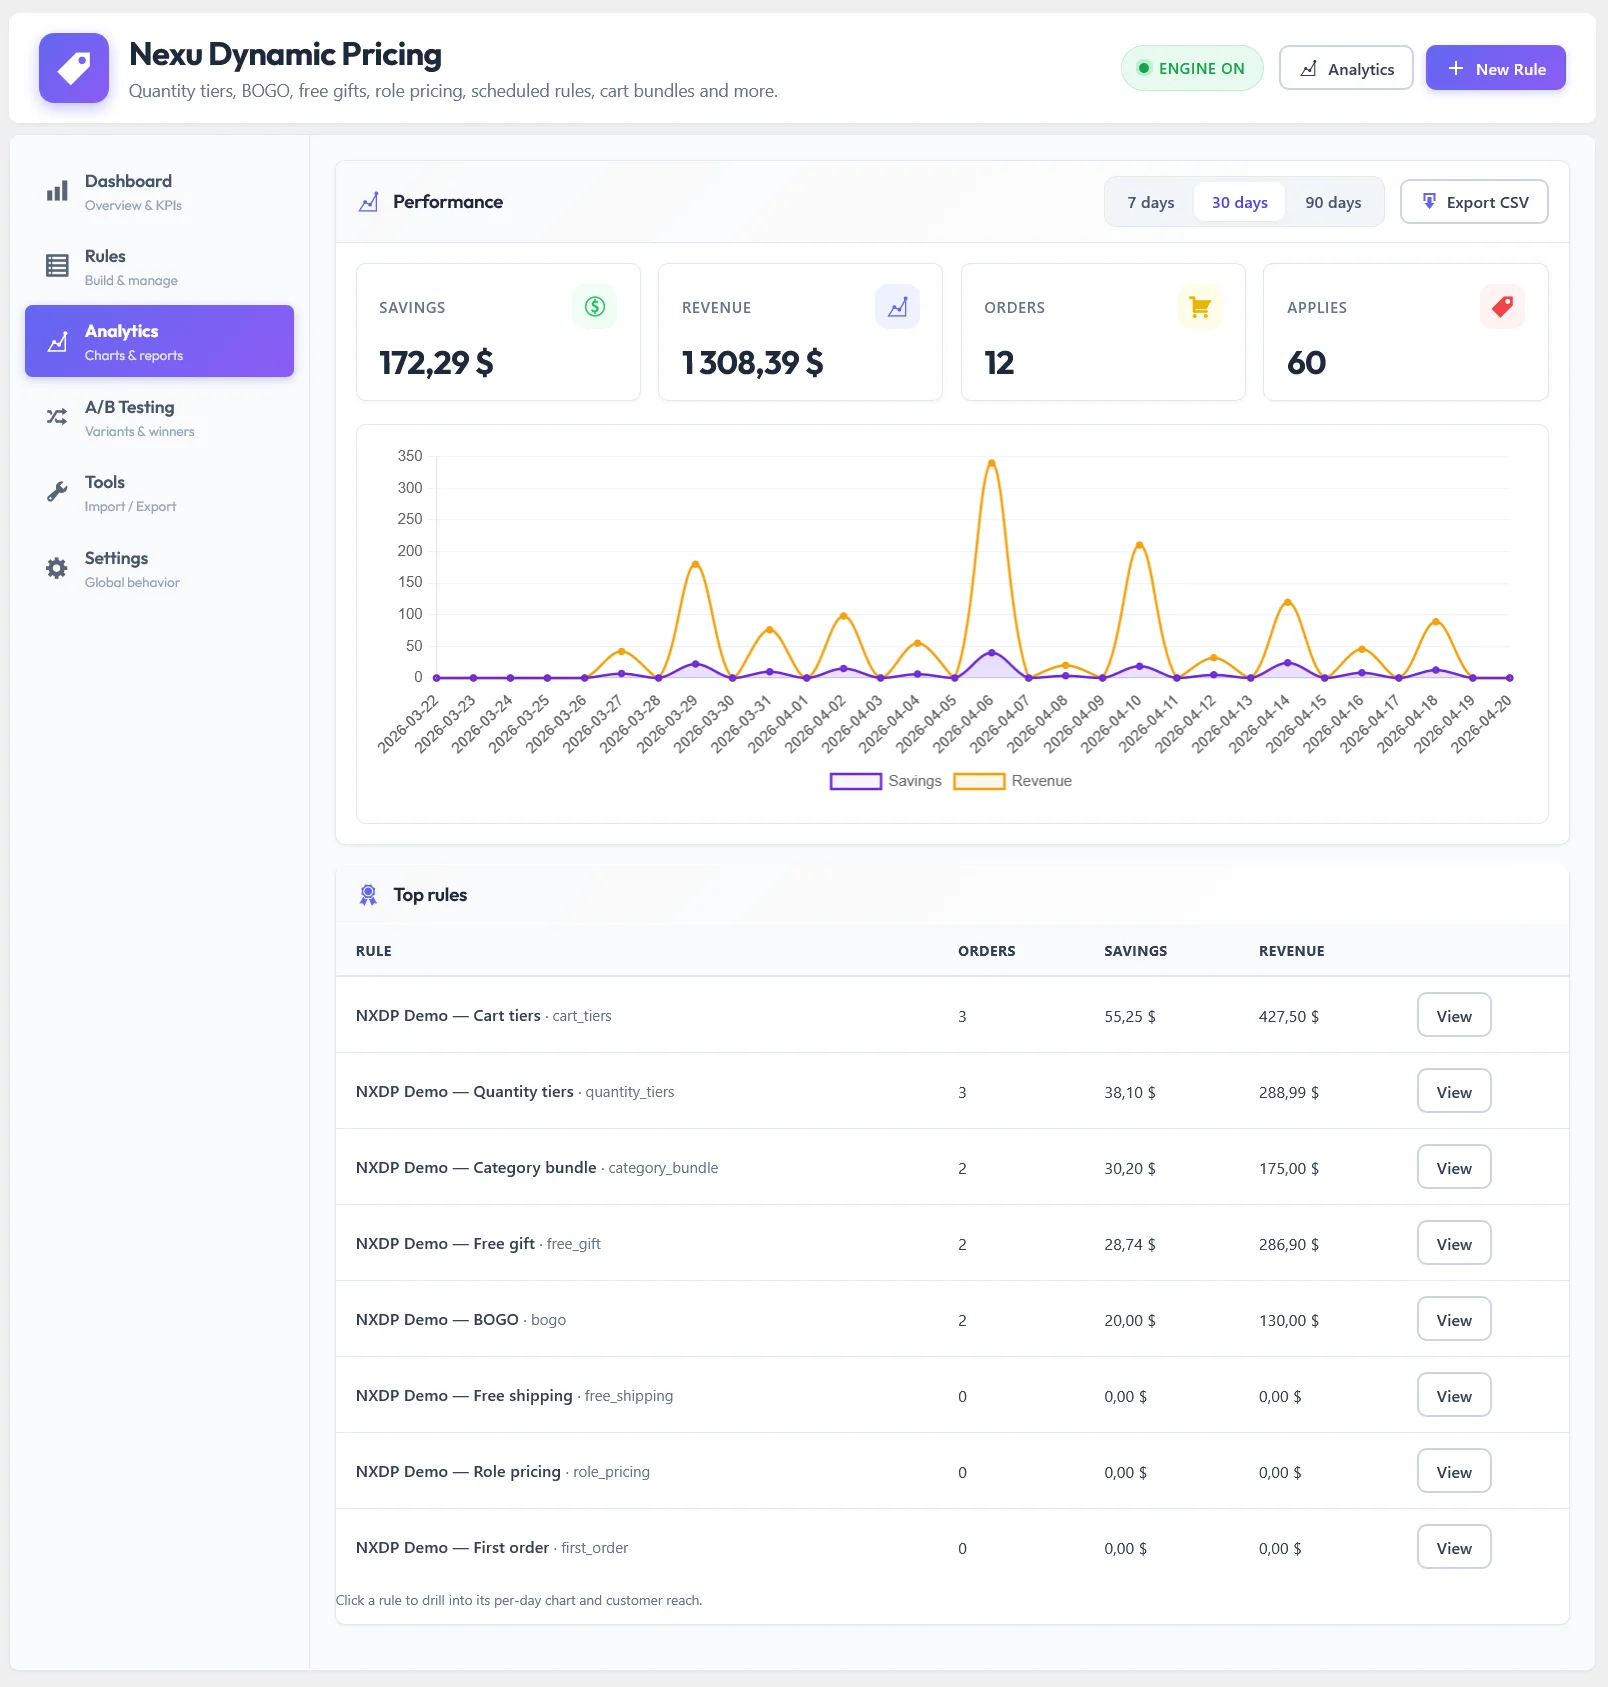The height and width of the screenshot is (1687, 1608).
Task: Click the 2026-03-29 revenue data point
Action: (x=695, y=564)
